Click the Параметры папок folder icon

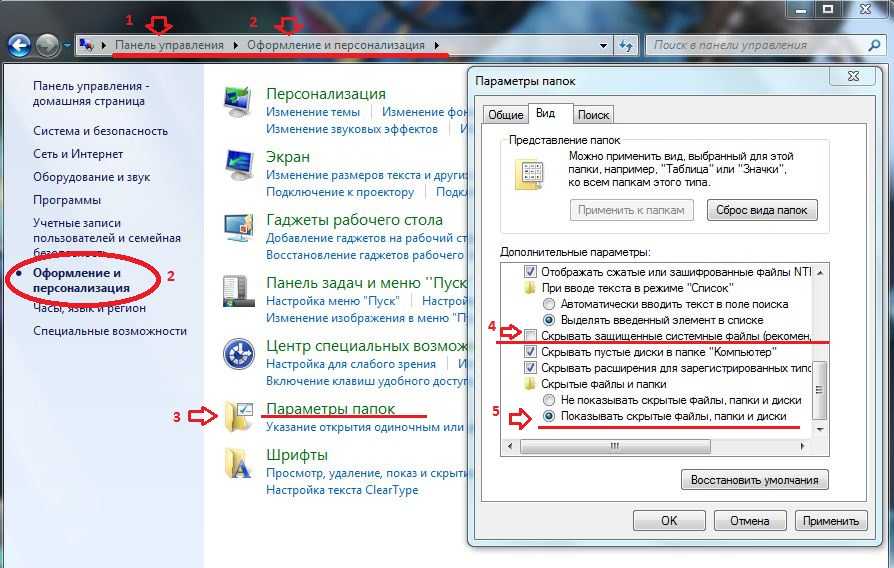point(240,416)
